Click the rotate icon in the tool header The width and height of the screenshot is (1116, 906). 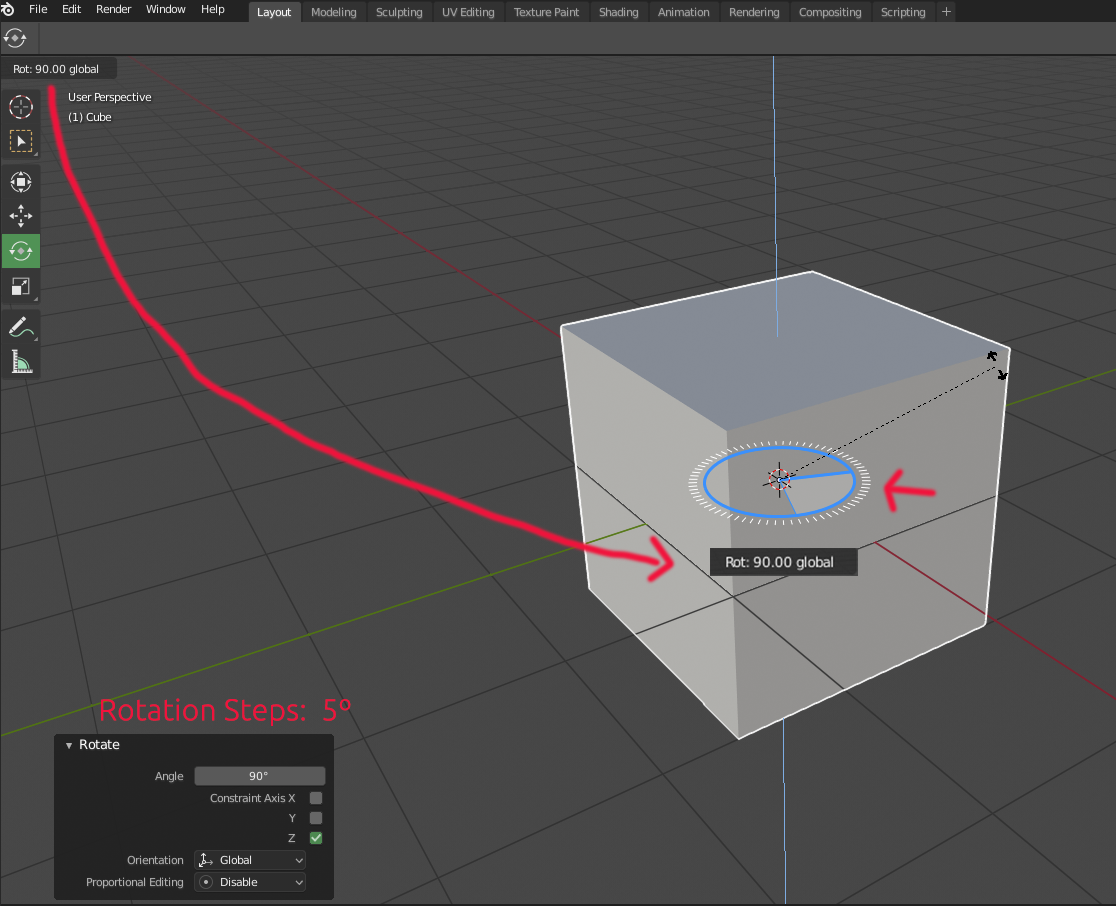click(x=15, y=38)
